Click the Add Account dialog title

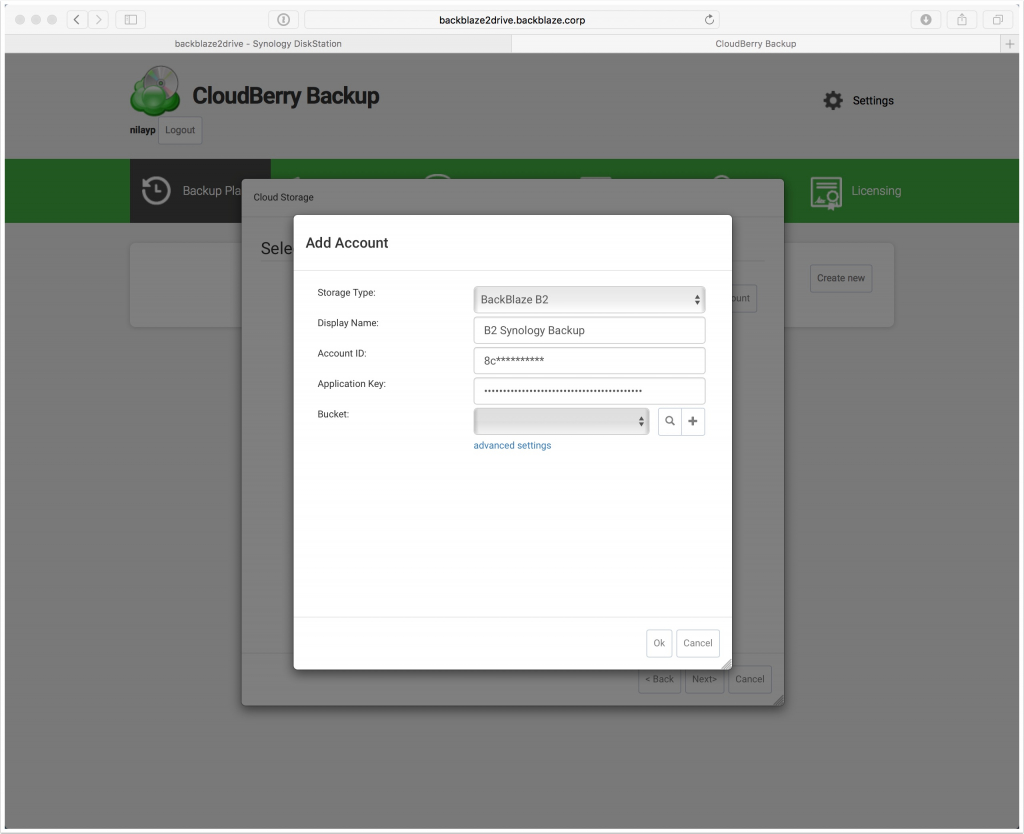(347, 243)
